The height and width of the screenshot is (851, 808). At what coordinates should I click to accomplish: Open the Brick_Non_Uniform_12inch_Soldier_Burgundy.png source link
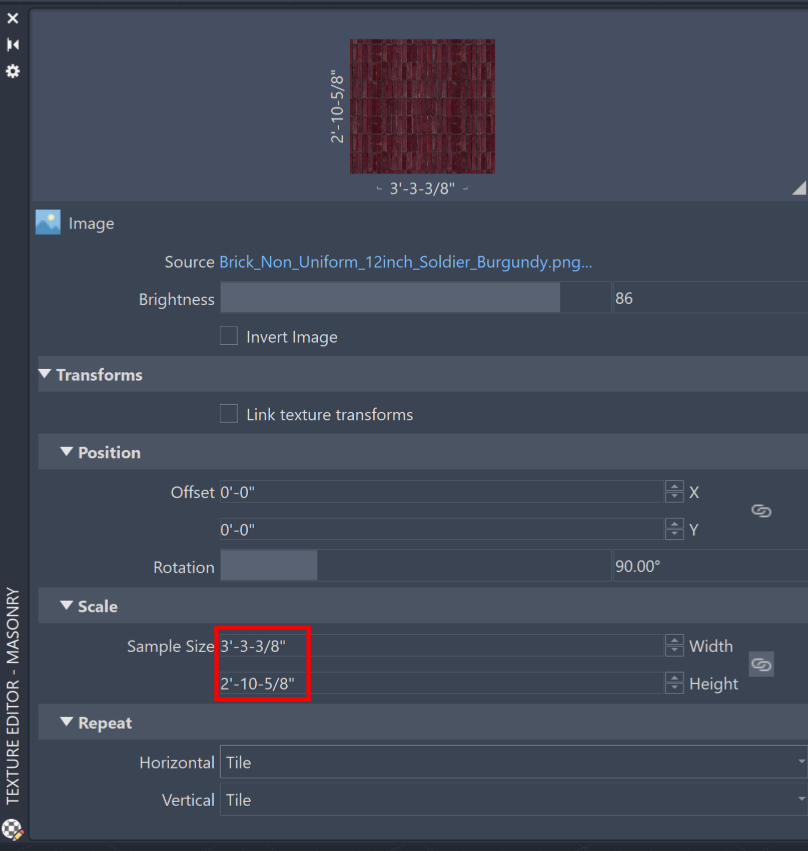(x=405, y=261)
